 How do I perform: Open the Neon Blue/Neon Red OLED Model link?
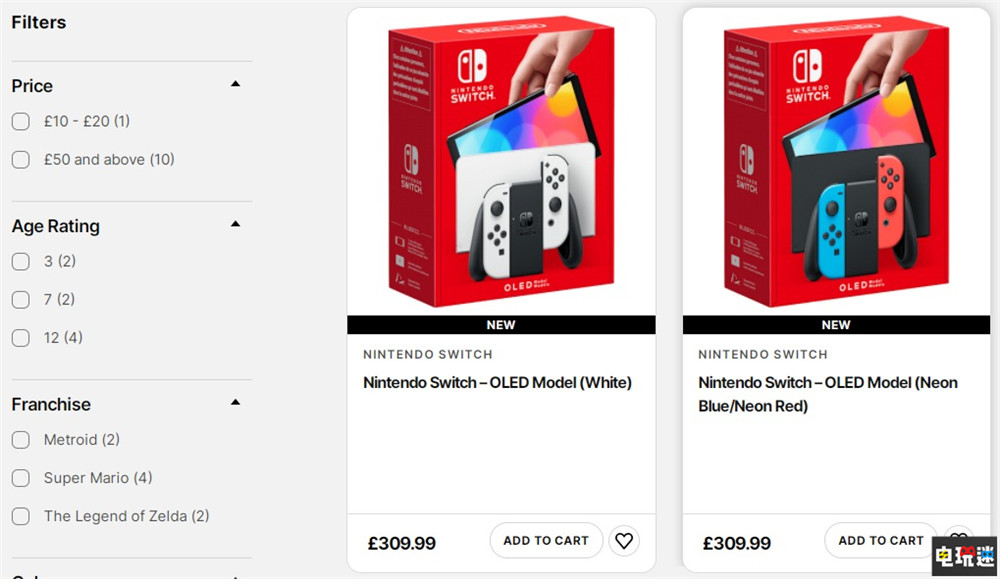tap(827, 394)
